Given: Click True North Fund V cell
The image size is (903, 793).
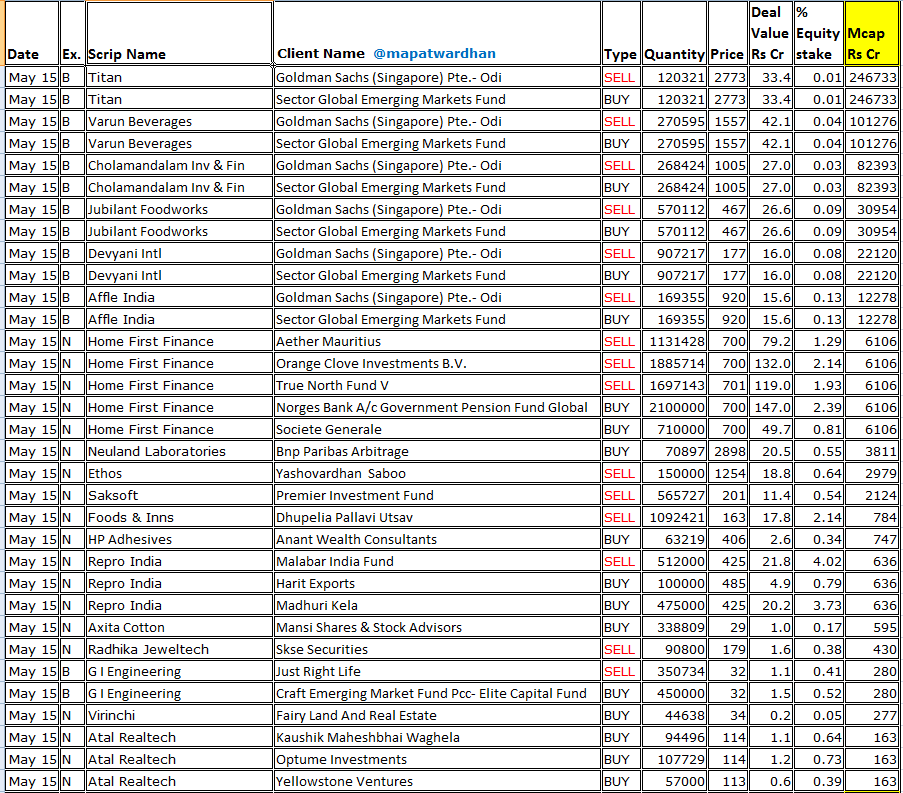Looking at the screenshot, I should click(x=437, y=385).
